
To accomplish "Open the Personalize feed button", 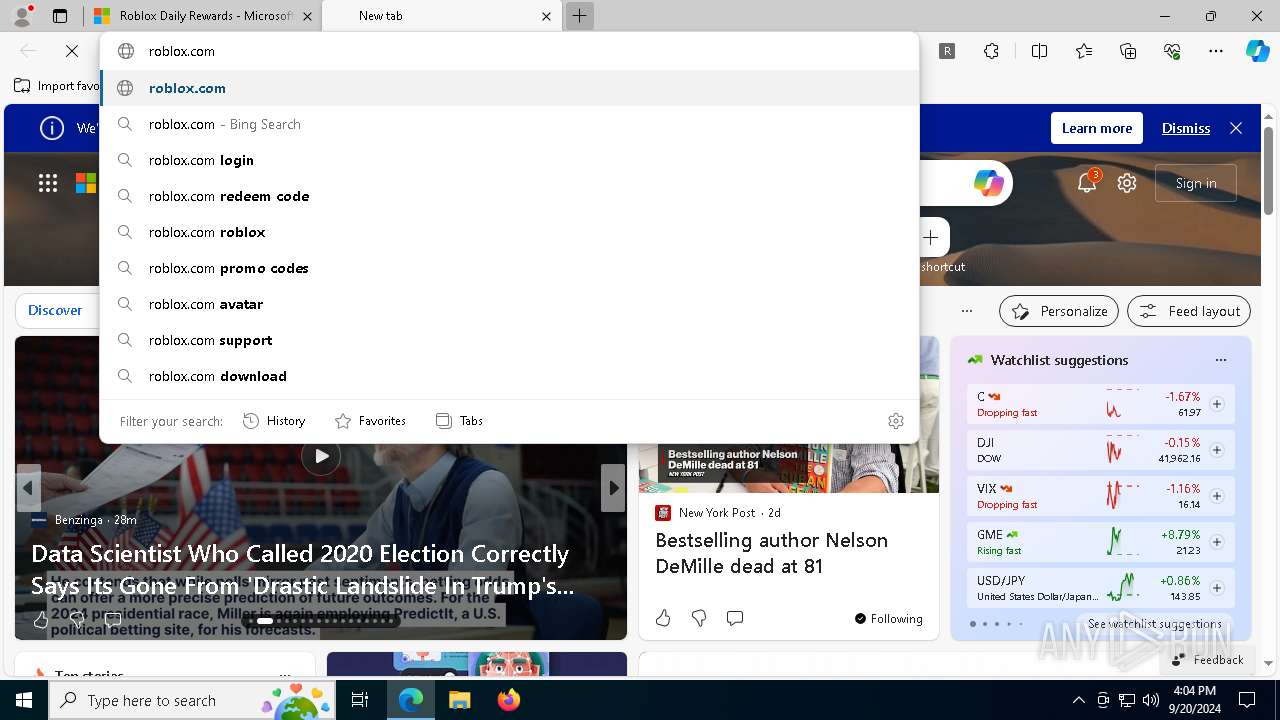I will (1059, 311).
